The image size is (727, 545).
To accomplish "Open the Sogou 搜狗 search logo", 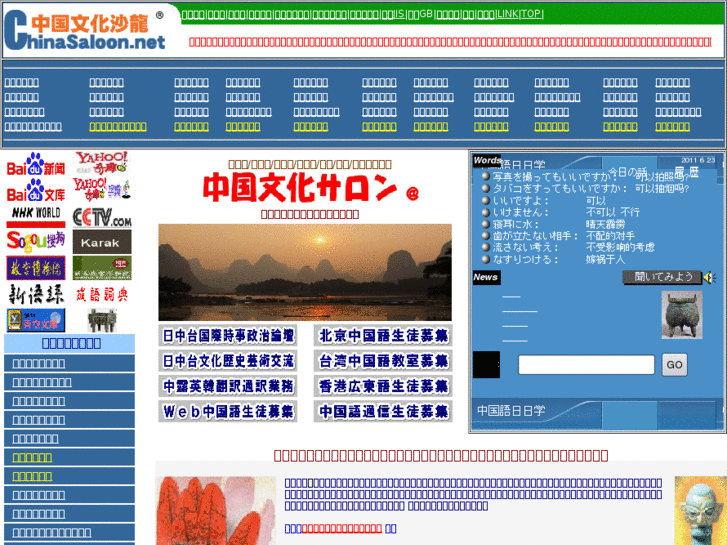I will click(36, 241).
